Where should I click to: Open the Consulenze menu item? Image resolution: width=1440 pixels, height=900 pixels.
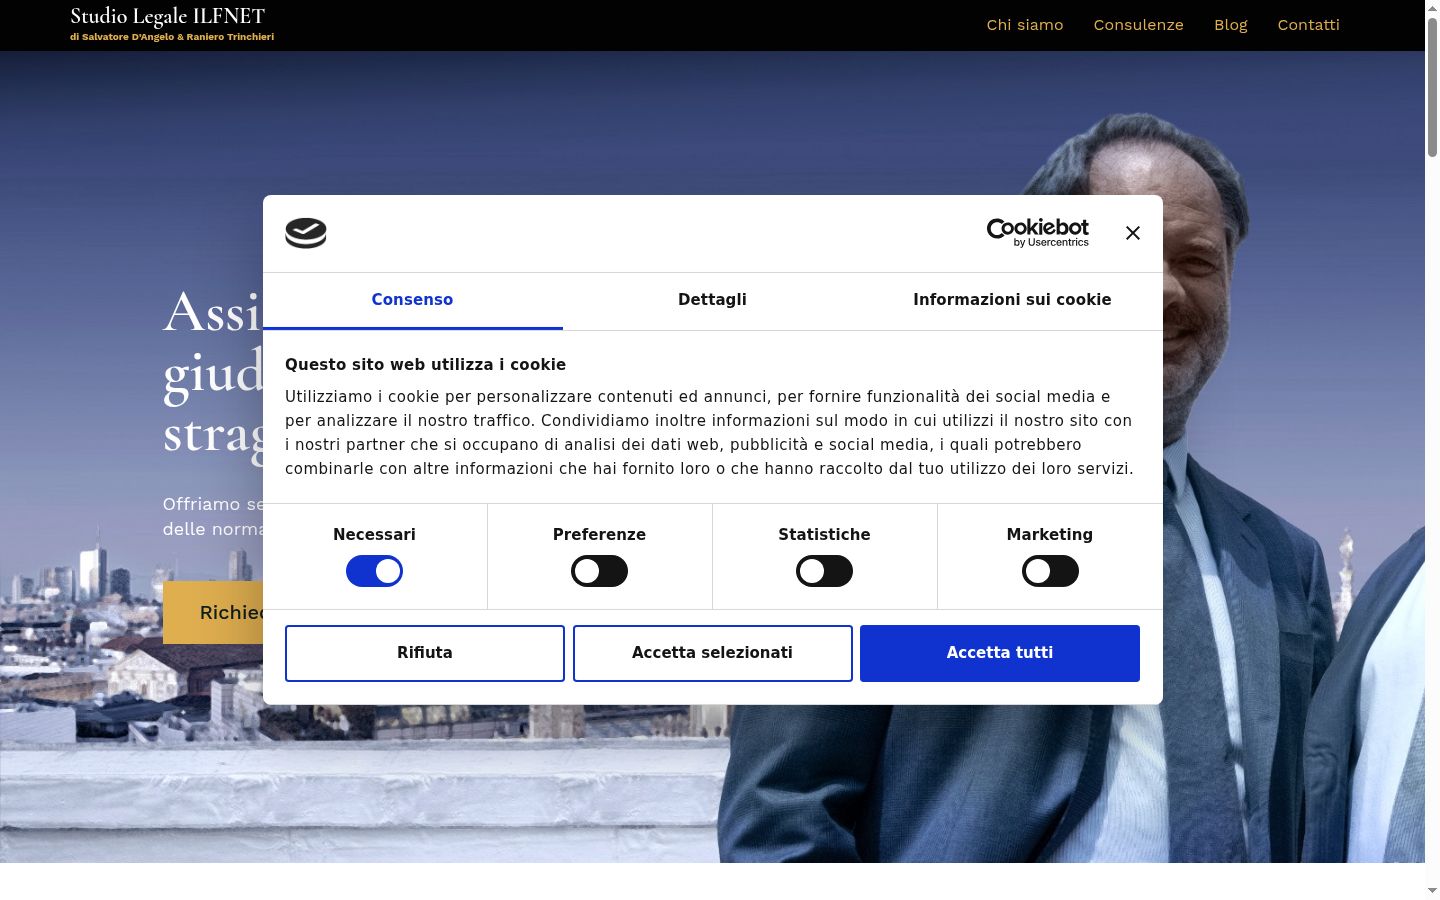[1138, 25]
